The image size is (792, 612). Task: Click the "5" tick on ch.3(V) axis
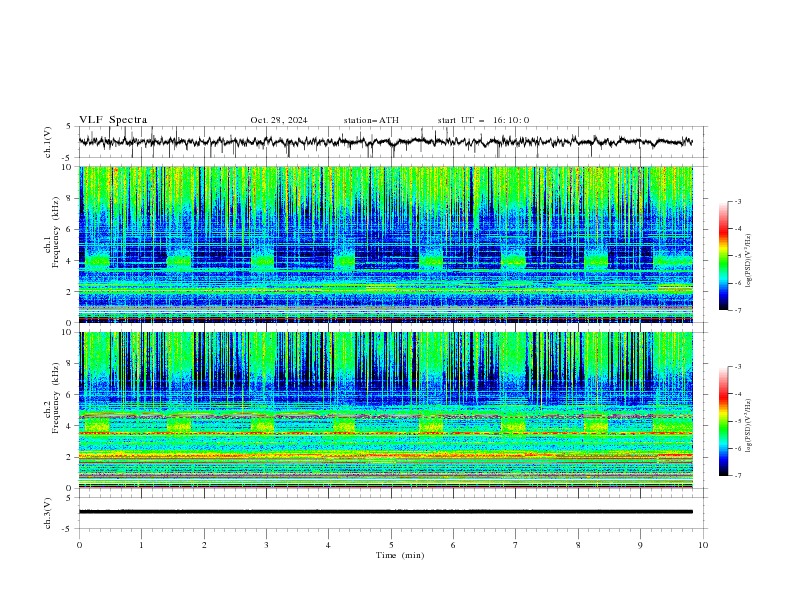coord(69,497)
